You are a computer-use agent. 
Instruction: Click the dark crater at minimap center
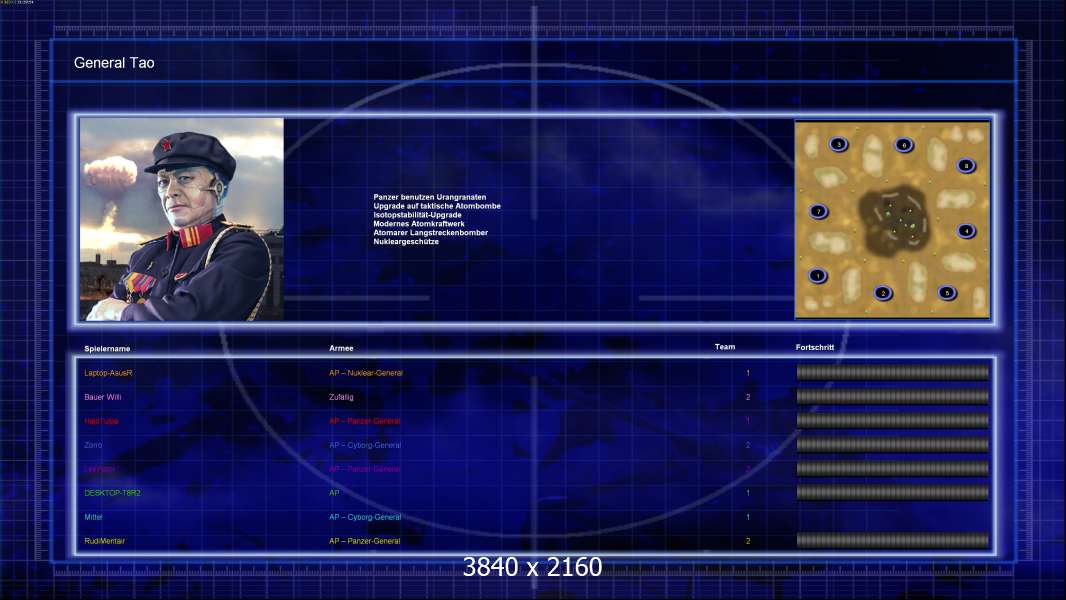point(894,219)
